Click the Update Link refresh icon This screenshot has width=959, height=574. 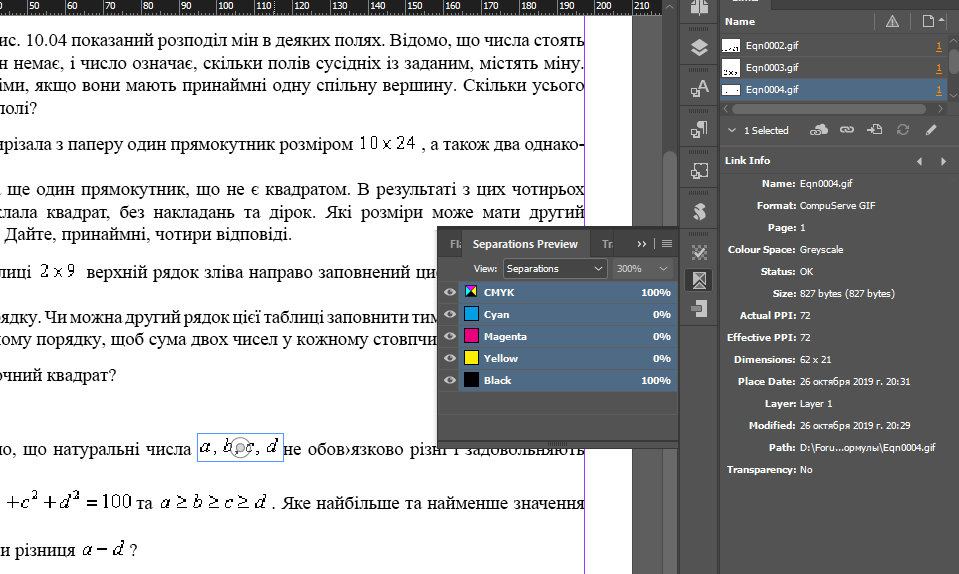click(903, 130)
